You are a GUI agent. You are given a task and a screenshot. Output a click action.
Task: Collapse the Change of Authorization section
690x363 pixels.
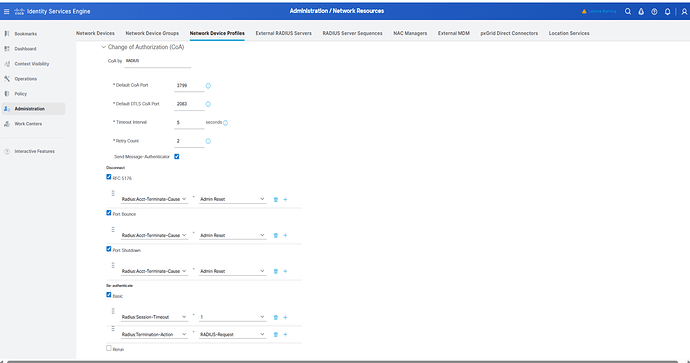[103, 47]
